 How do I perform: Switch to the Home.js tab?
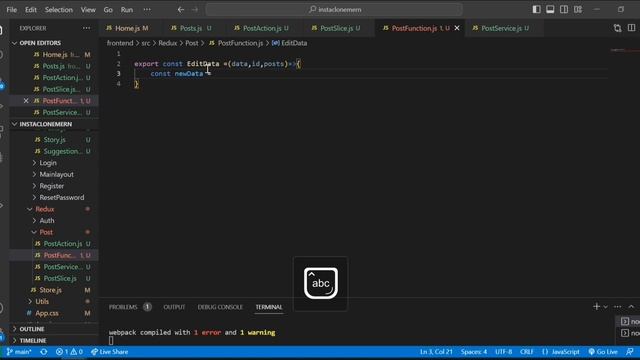[131, 28]
